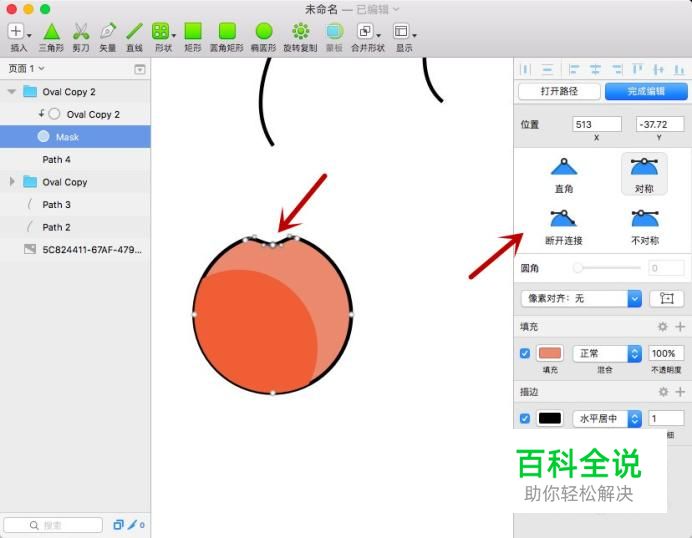Image resolution: width=692 pixels, height=538 pixels.
Task: Click the align horizontal centers icon
Action: 595,69
